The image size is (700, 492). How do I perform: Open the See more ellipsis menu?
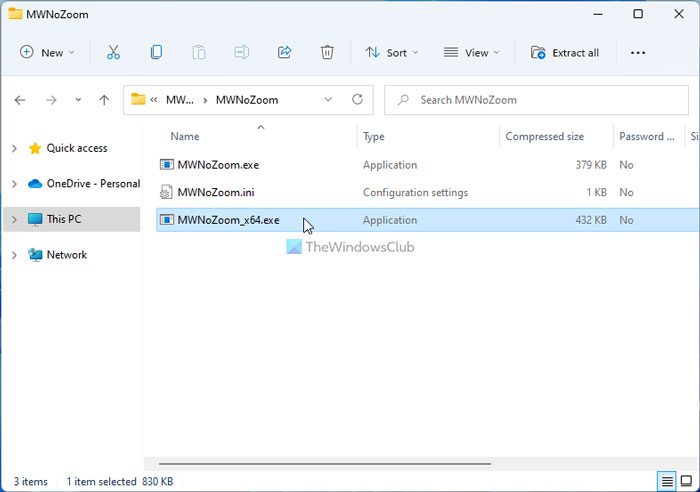pyautogui.click(x=638, y=53)
